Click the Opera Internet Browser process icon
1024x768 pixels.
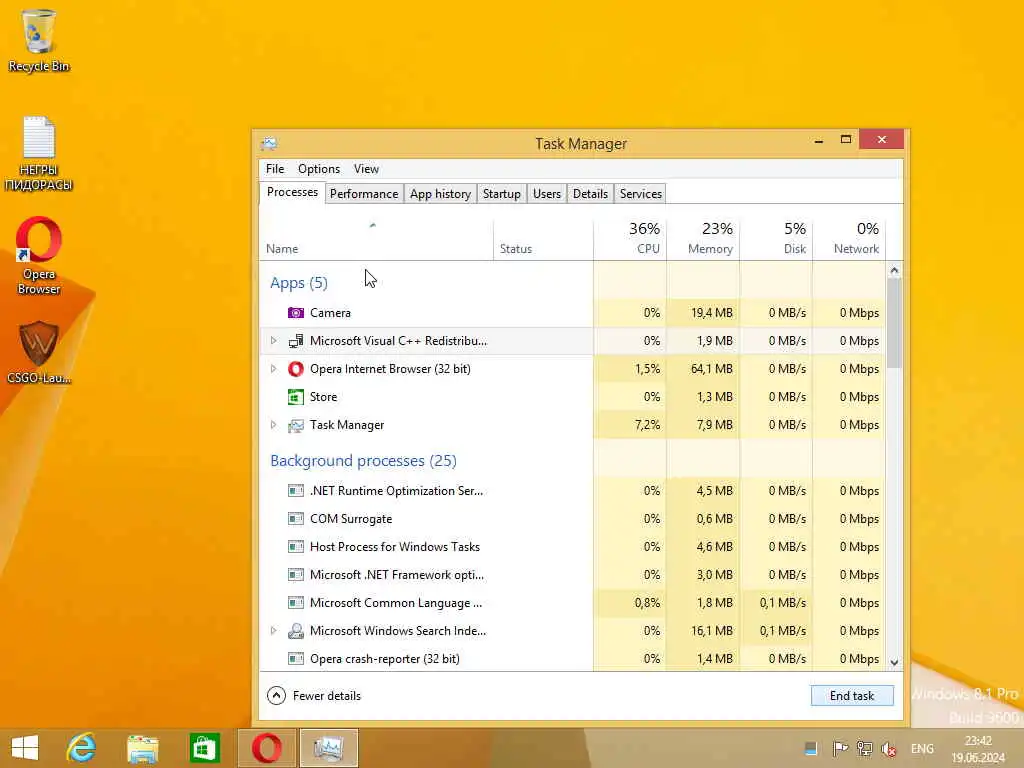[x=296, y=369]
